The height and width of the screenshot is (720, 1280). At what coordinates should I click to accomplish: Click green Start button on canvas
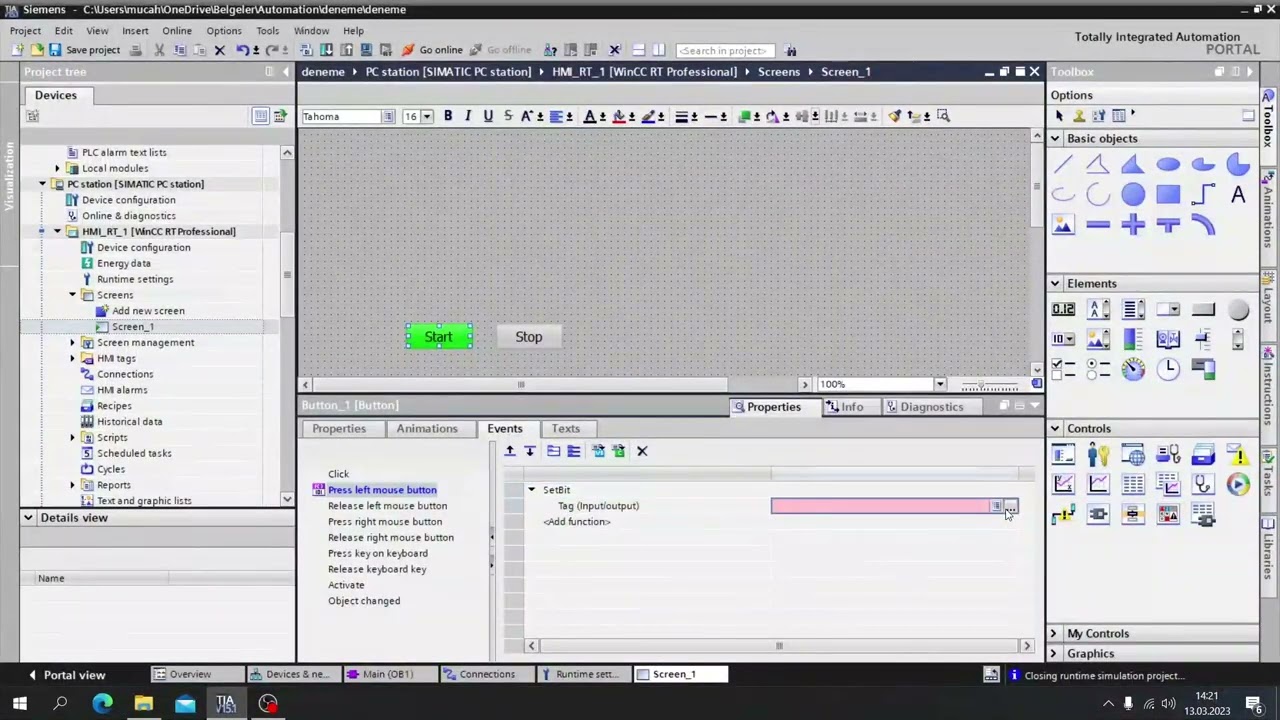439,337
